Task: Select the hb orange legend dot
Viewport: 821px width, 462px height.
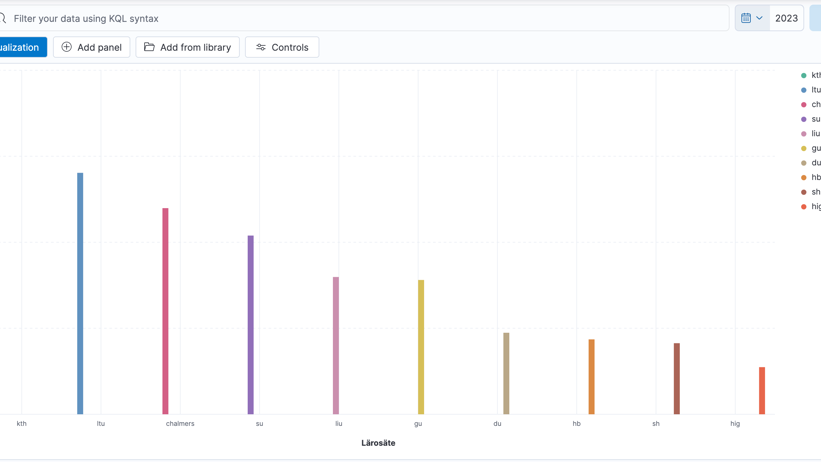Action: (x=804, y=177)
